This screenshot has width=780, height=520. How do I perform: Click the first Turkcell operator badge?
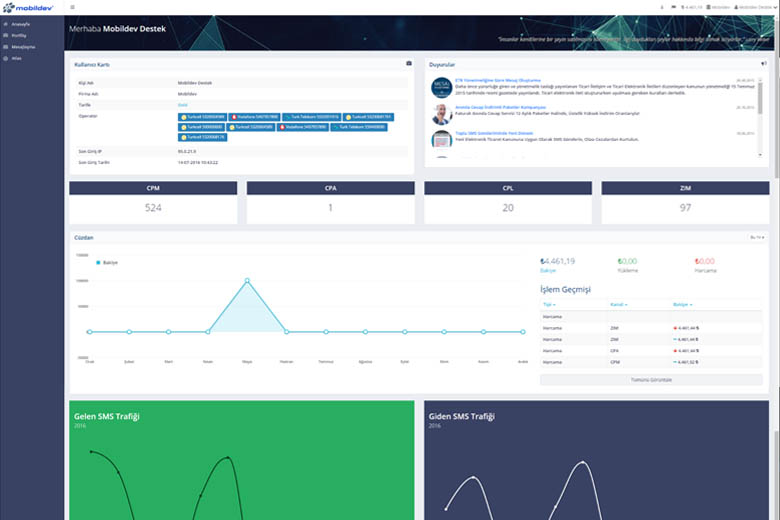click(x=203, y=117)
